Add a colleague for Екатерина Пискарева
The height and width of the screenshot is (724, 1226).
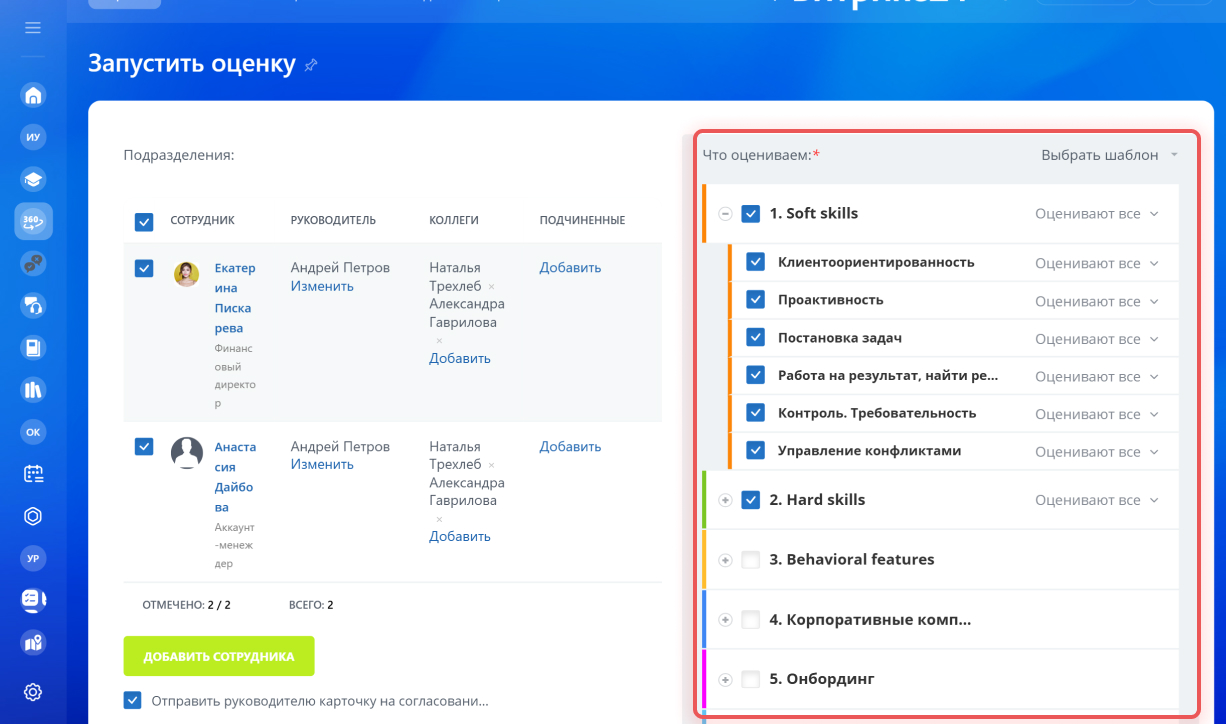(x=460, y=358)
